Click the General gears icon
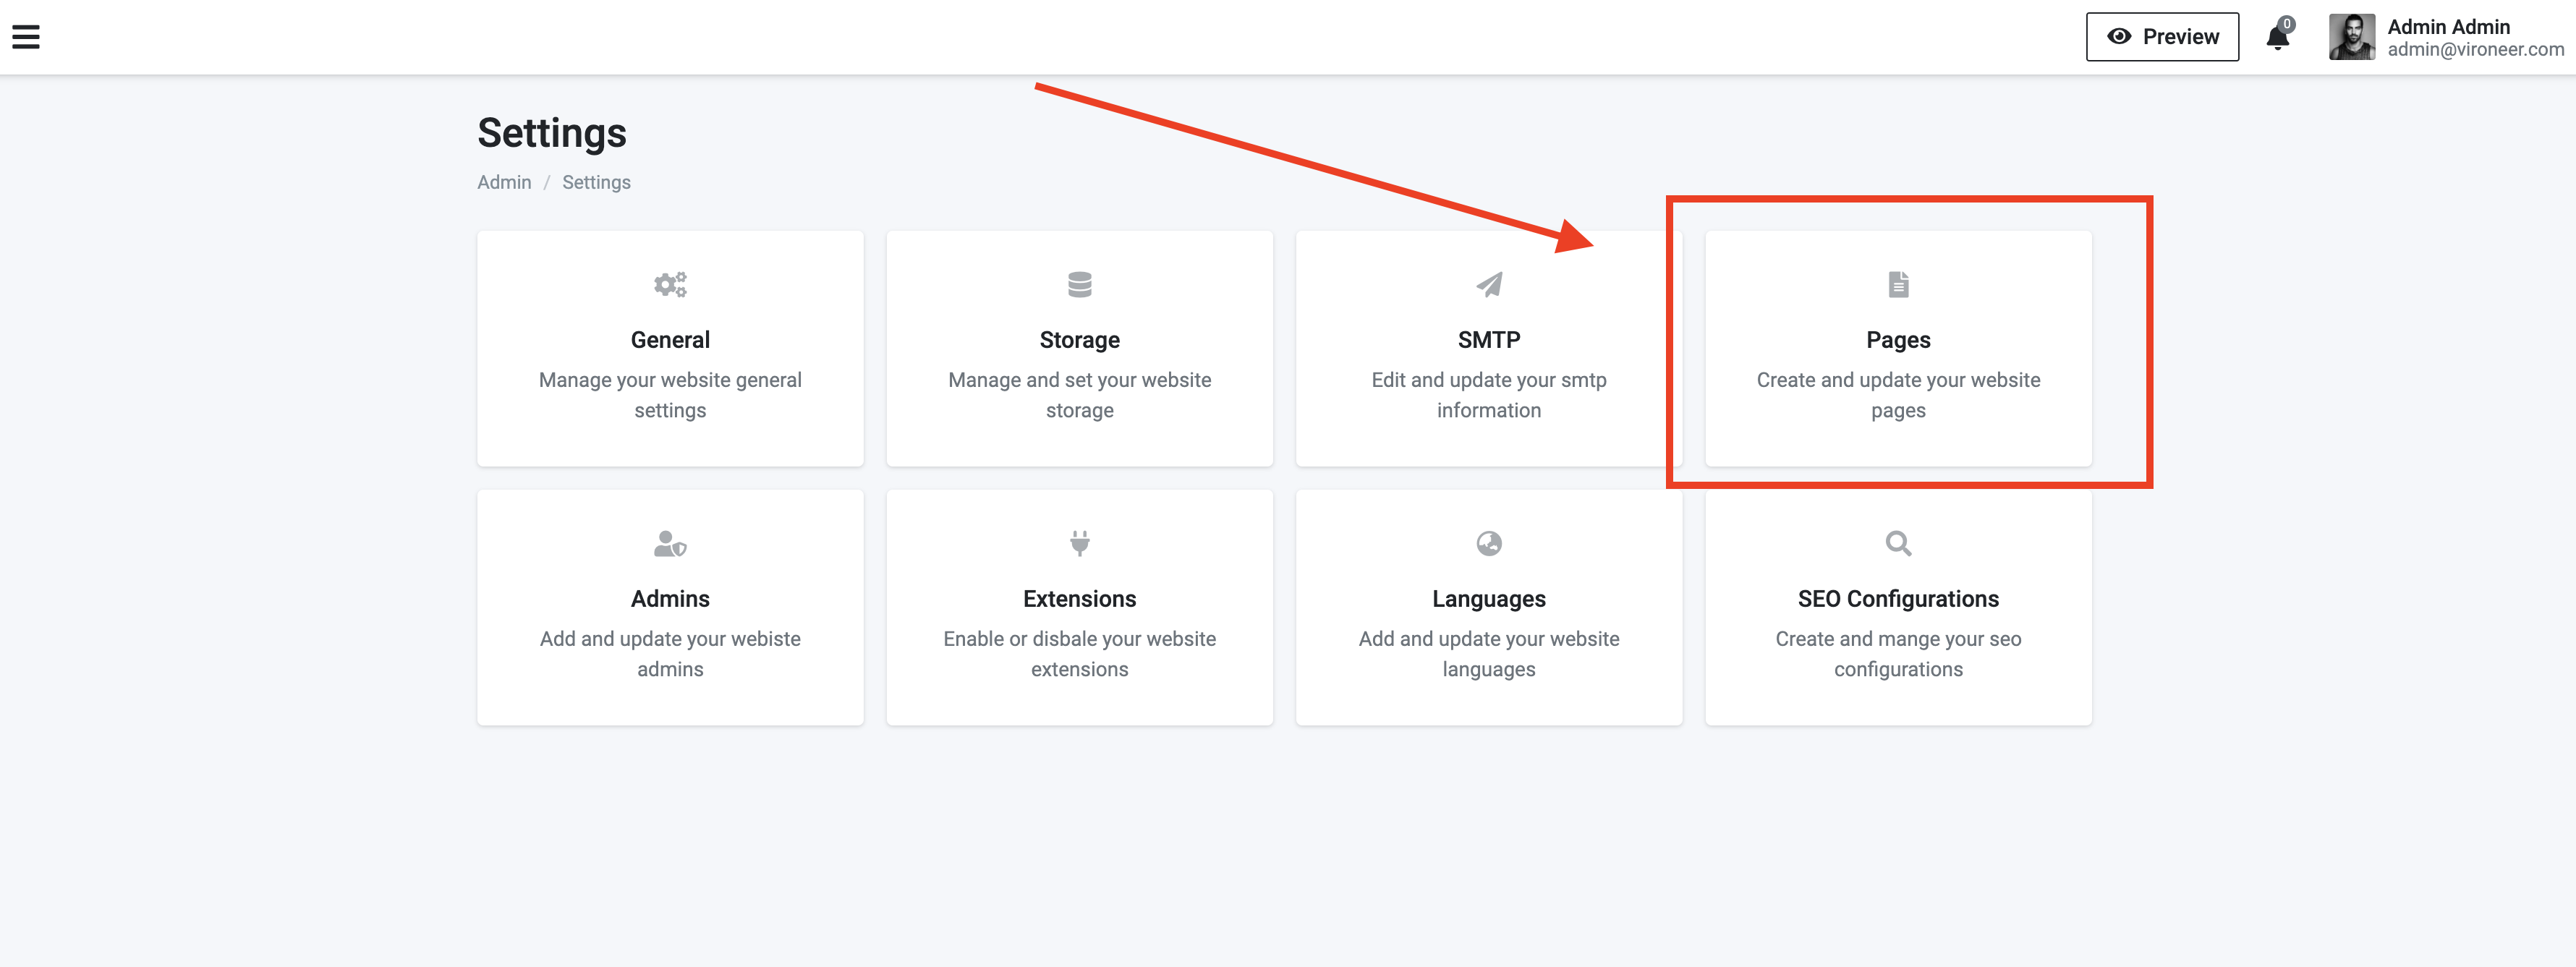 tap(670, 285)
